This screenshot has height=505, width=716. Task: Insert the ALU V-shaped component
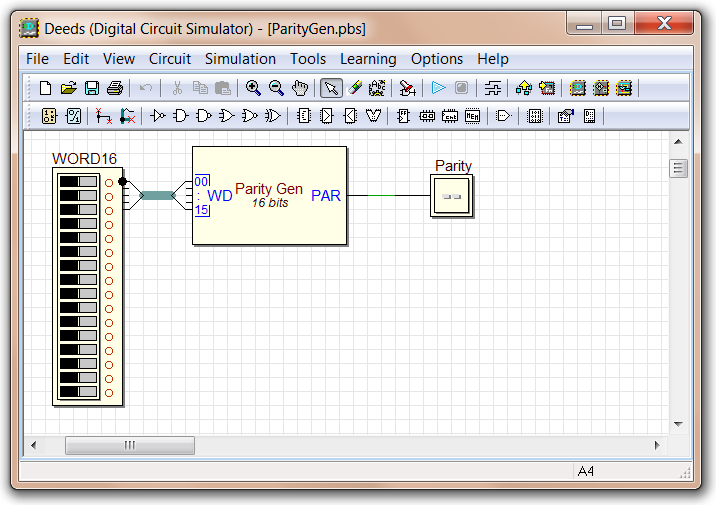[374, 116]
